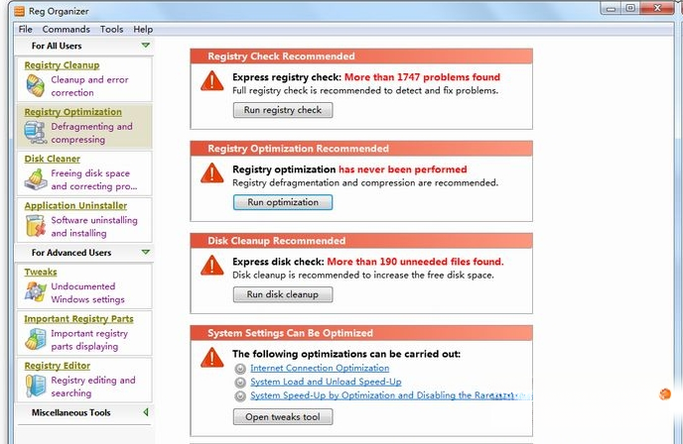Open the Tools menu
The width and height of the screenshot is (683, 444).
coord(112,29)
